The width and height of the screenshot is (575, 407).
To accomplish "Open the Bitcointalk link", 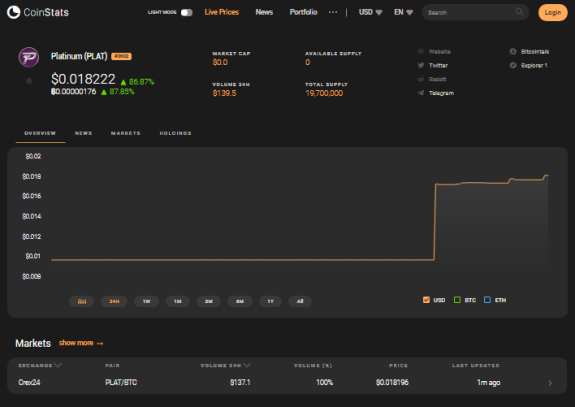I will coord(535,52).
